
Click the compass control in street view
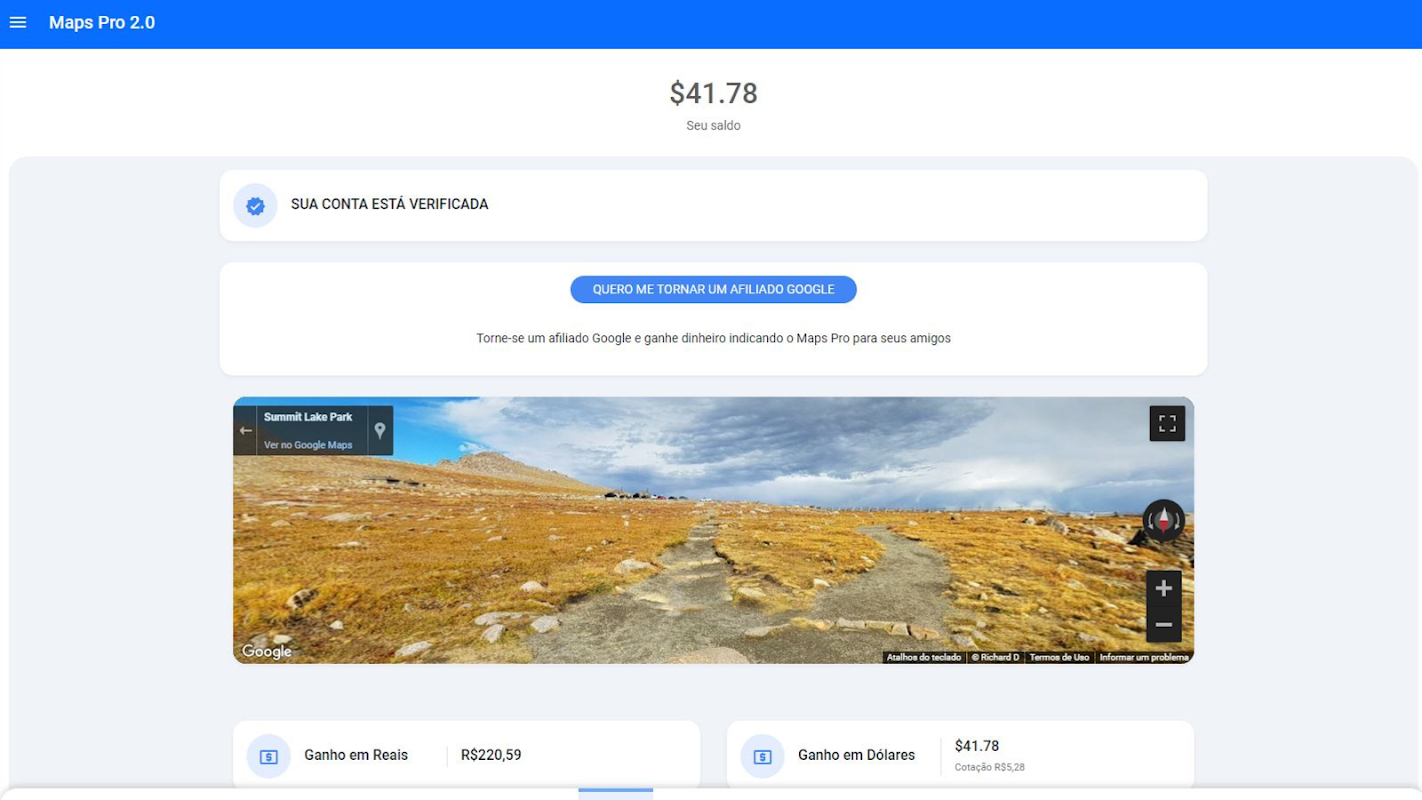[1163, 521]
